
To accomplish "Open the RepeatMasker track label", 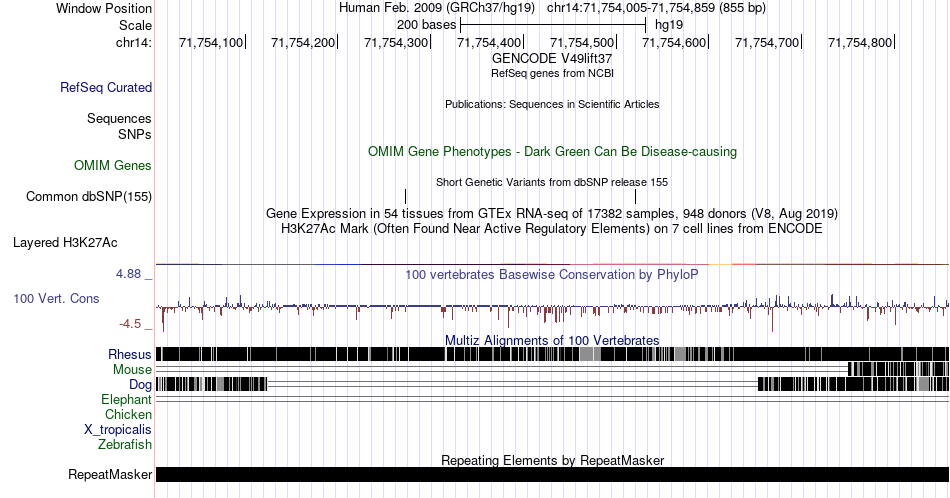I will [x=110, y=474].
